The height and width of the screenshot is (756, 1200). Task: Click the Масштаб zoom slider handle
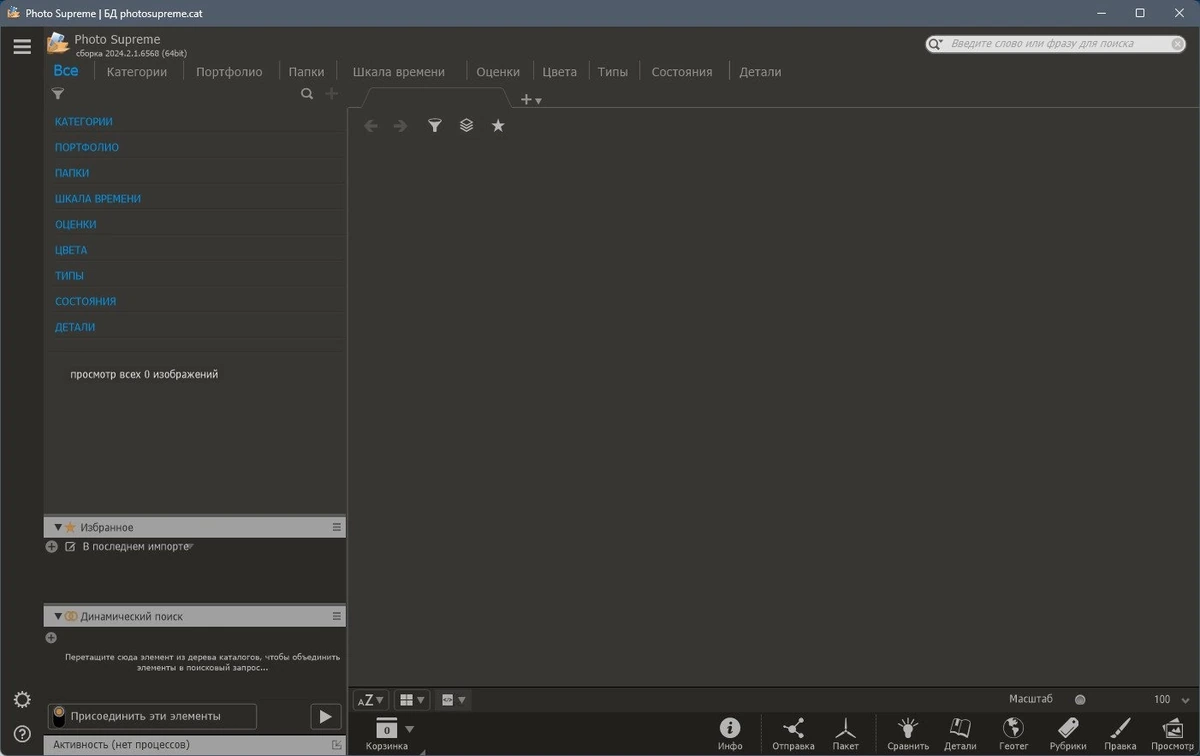[1080, 700]
